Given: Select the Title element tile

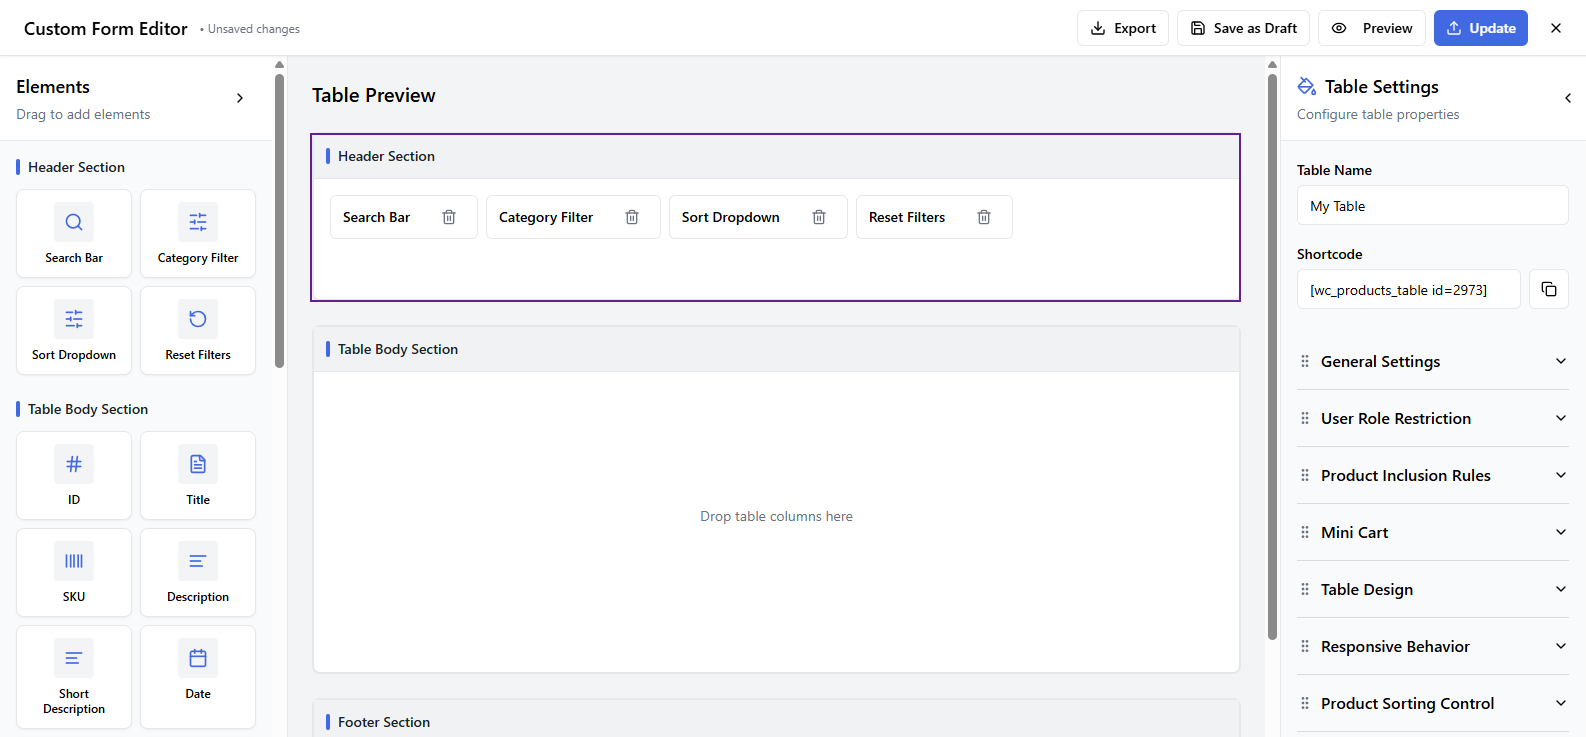Looking at the screenshot, I should coord(198,475).
